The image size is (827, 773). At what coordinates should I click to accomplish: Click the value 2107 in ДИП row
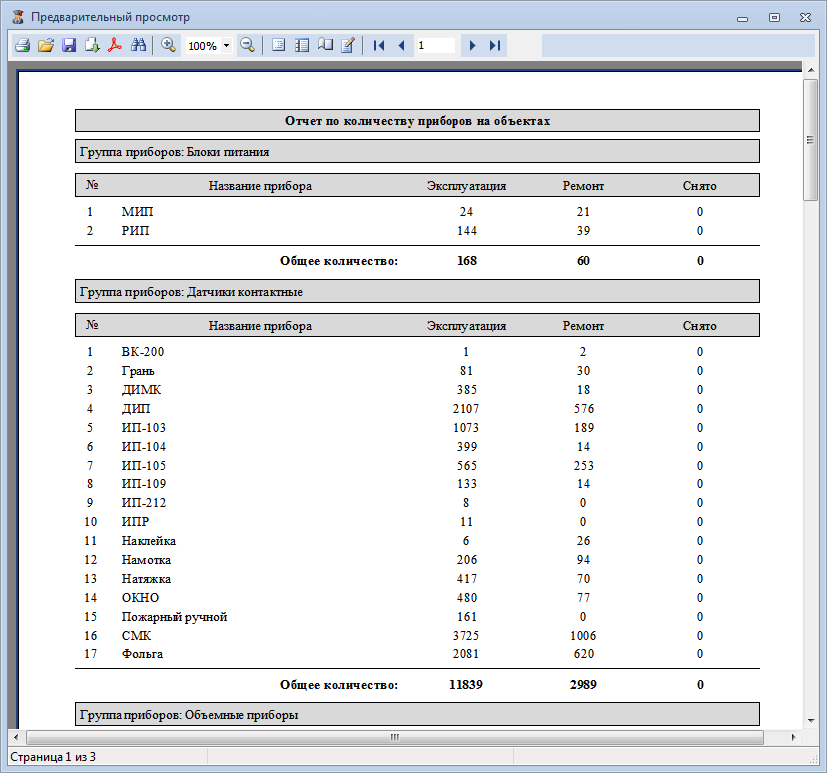point(466,409)
